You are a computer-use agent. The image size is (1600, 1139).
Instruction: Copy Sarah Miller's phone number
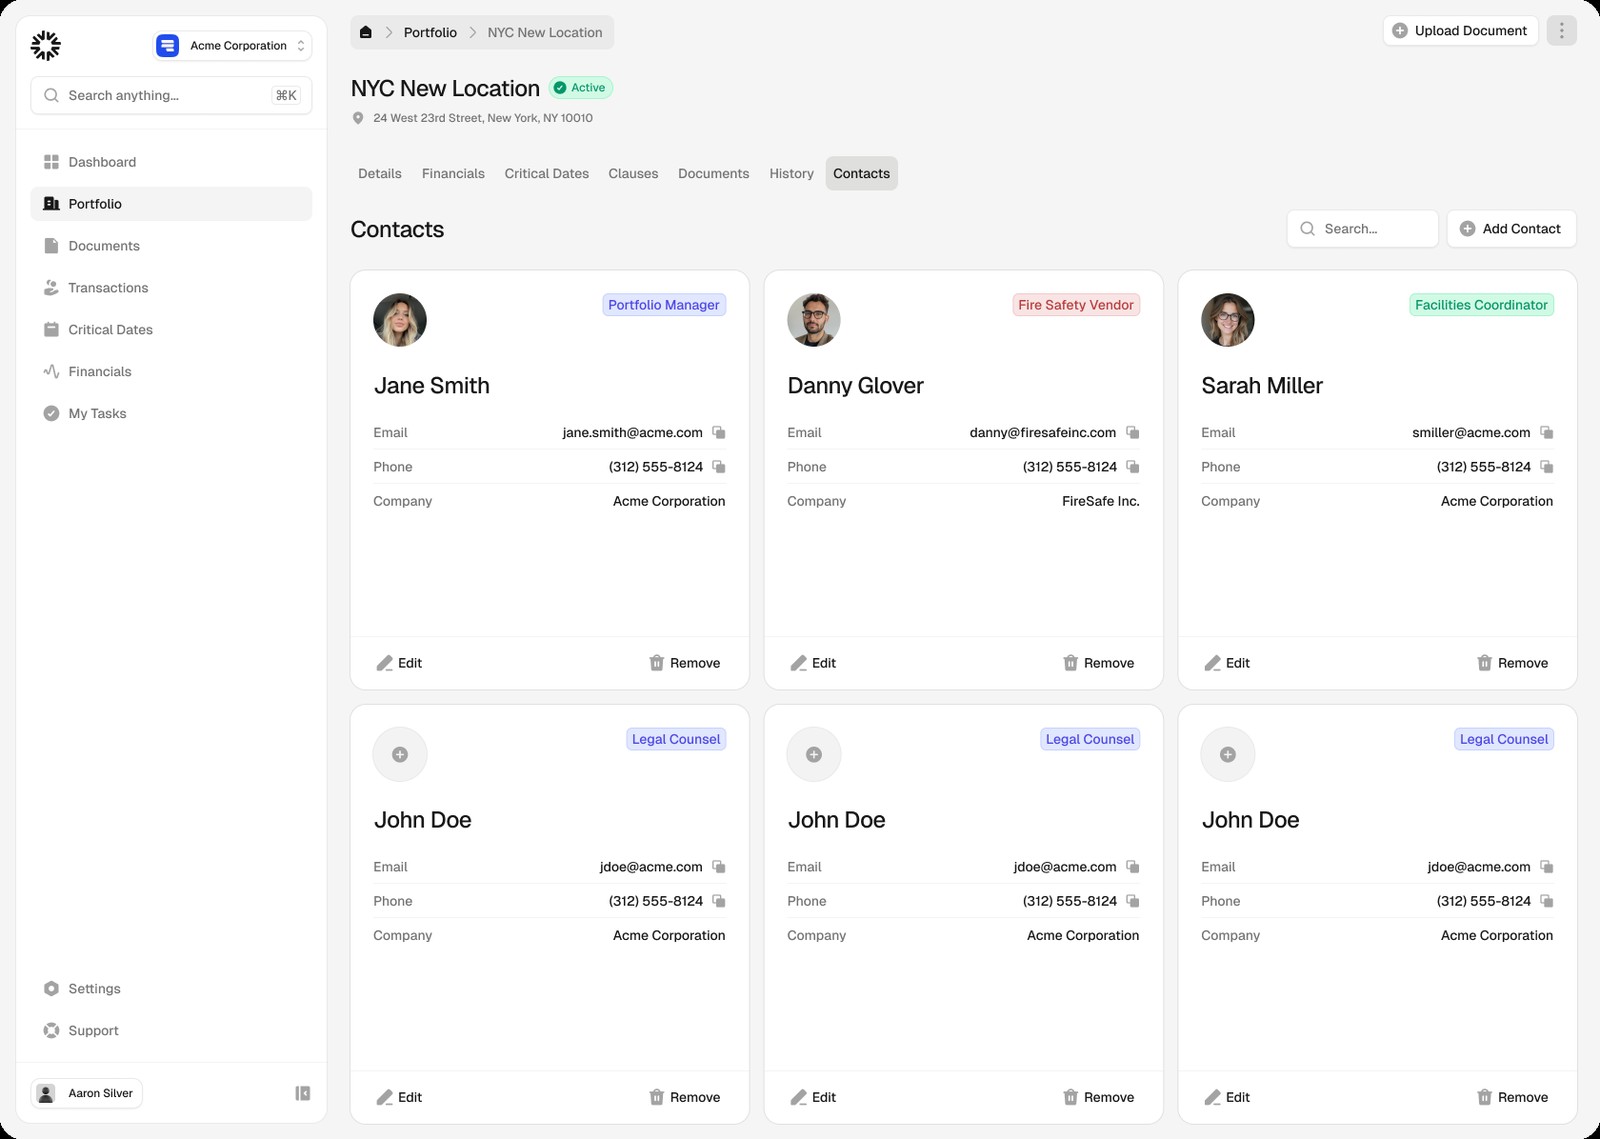[x=1547, y=467]
